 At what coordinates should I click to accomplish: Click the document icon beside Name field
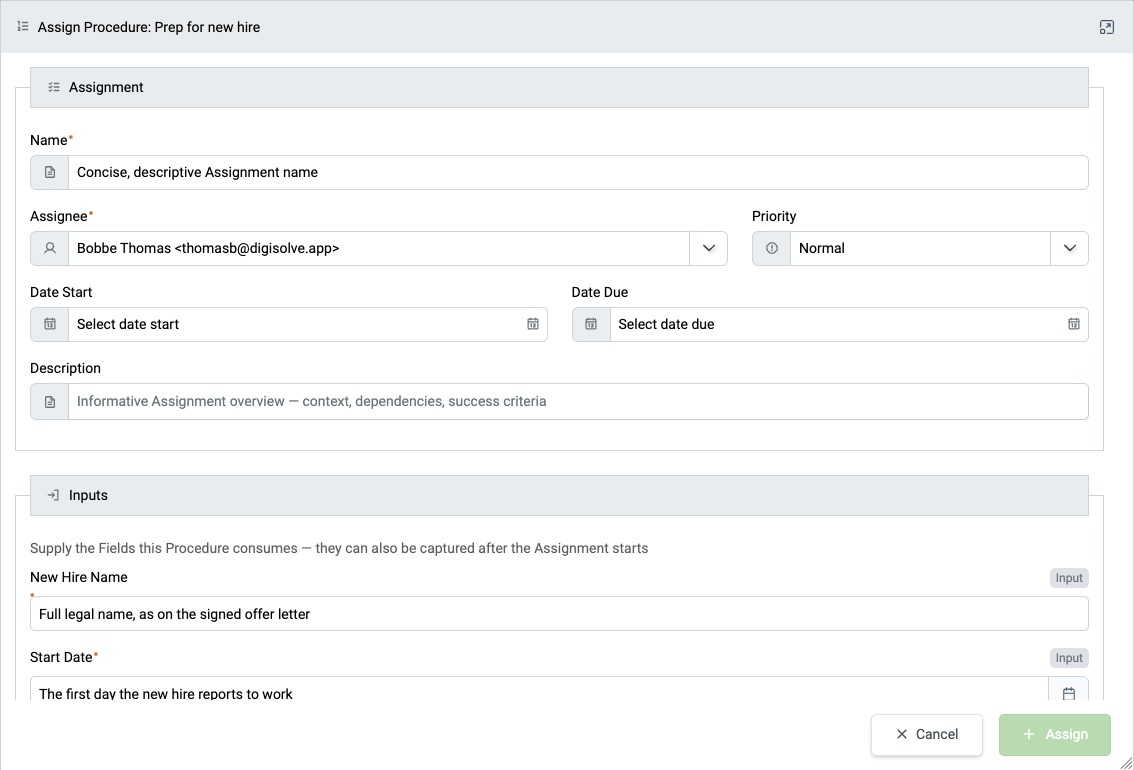click(50, 173)
